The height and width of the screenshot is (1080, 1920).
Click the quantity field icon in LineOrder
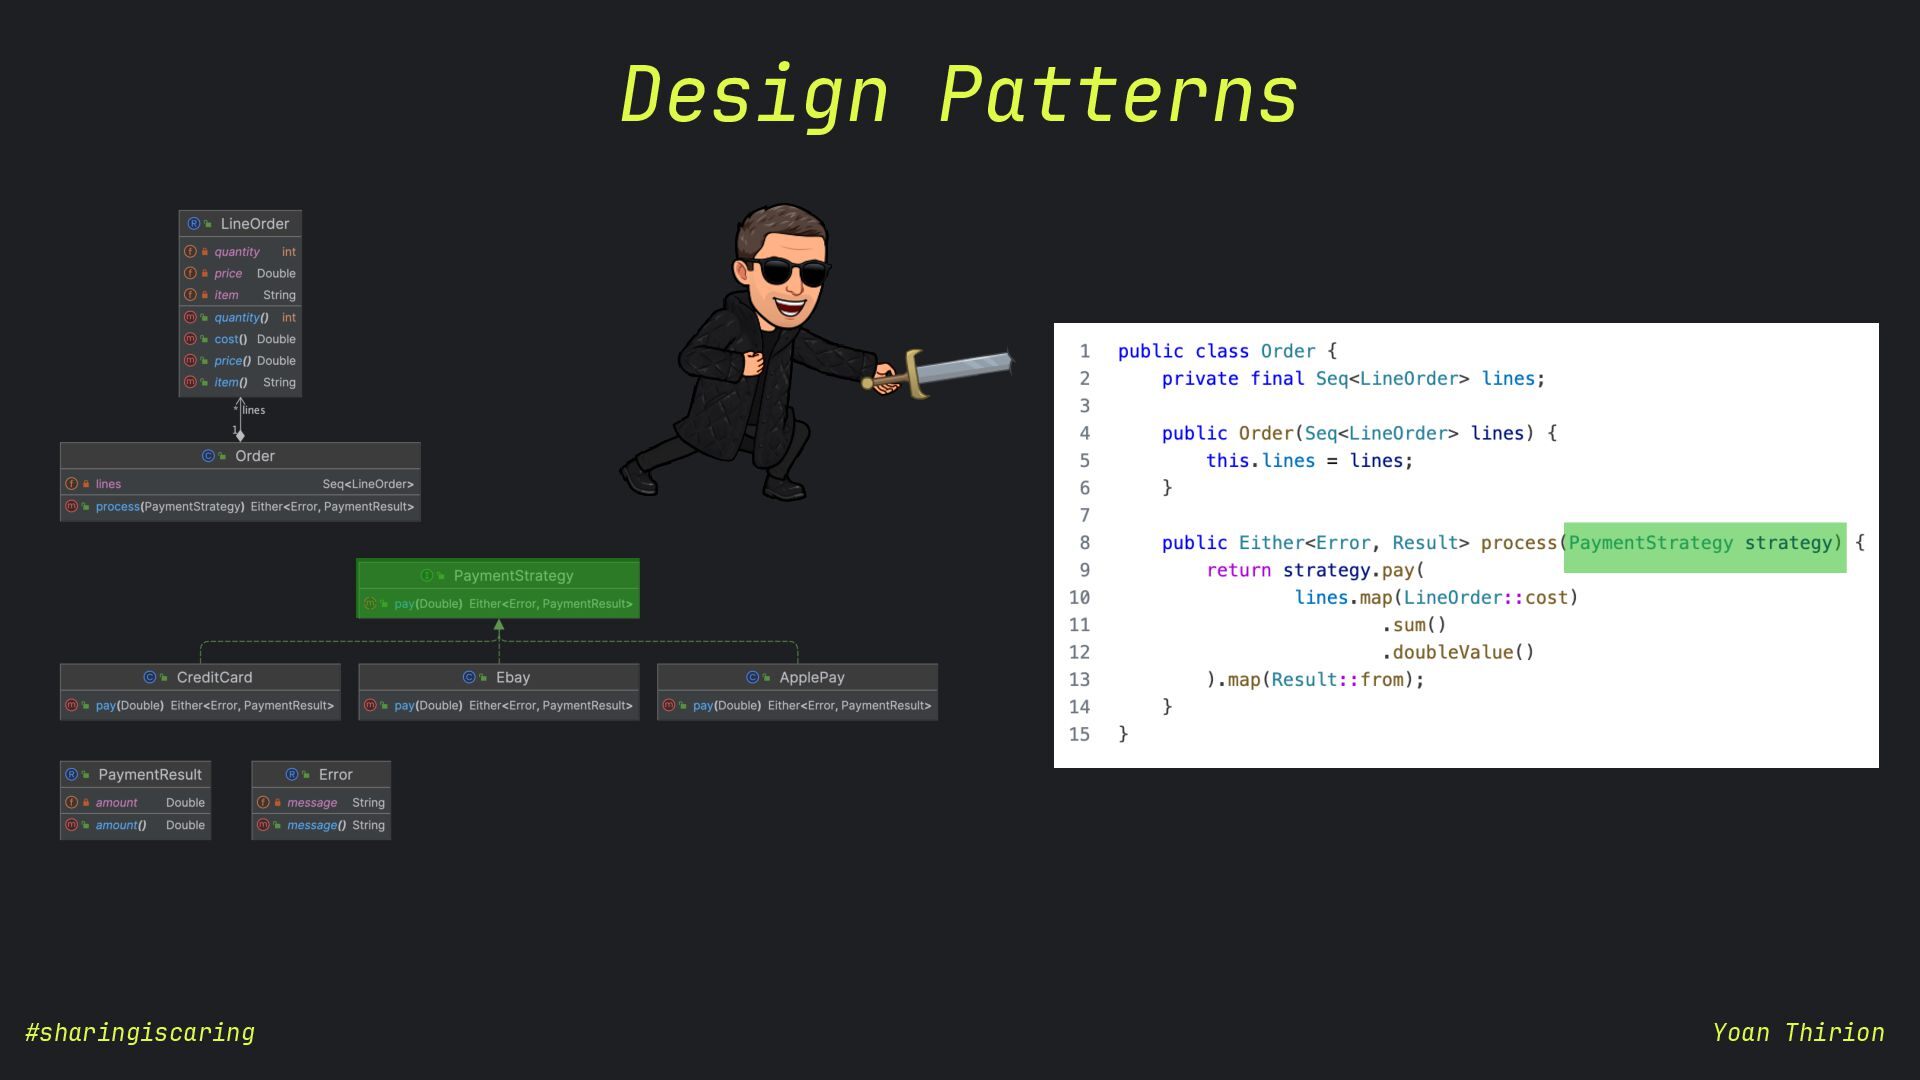click(x=190, y=252)
